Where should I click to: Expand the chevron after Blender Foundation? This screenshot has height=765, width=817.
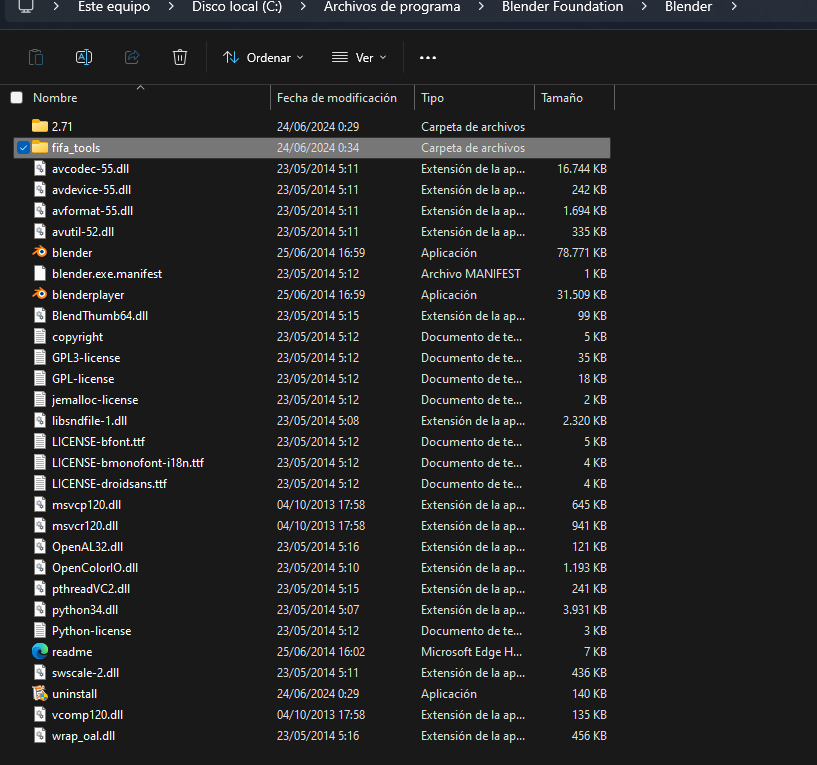point(645,7)
